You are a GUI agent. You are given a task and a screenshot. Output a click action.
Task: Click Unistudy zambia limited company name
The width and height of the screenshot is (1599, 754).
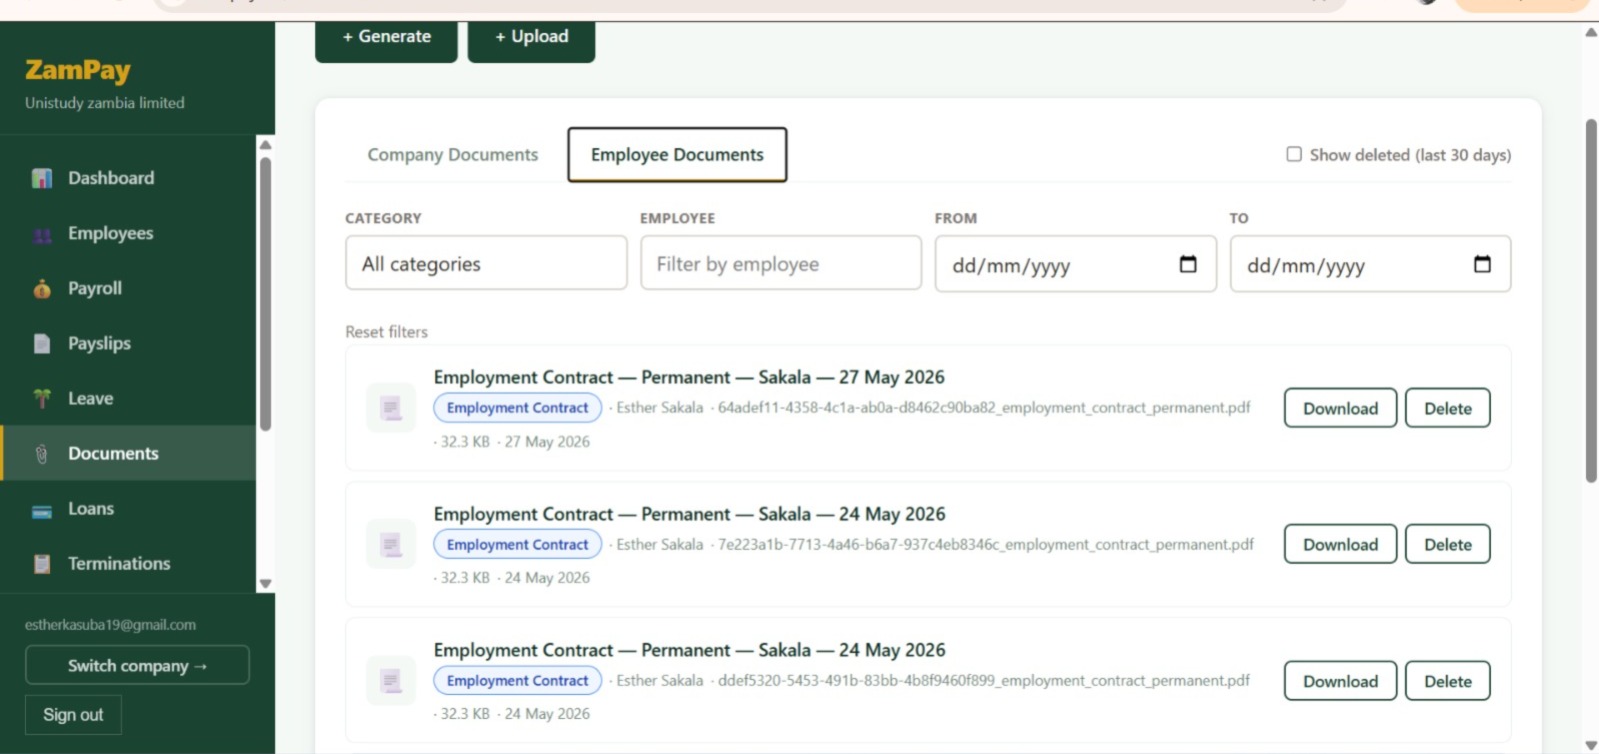tap(105, 103)
